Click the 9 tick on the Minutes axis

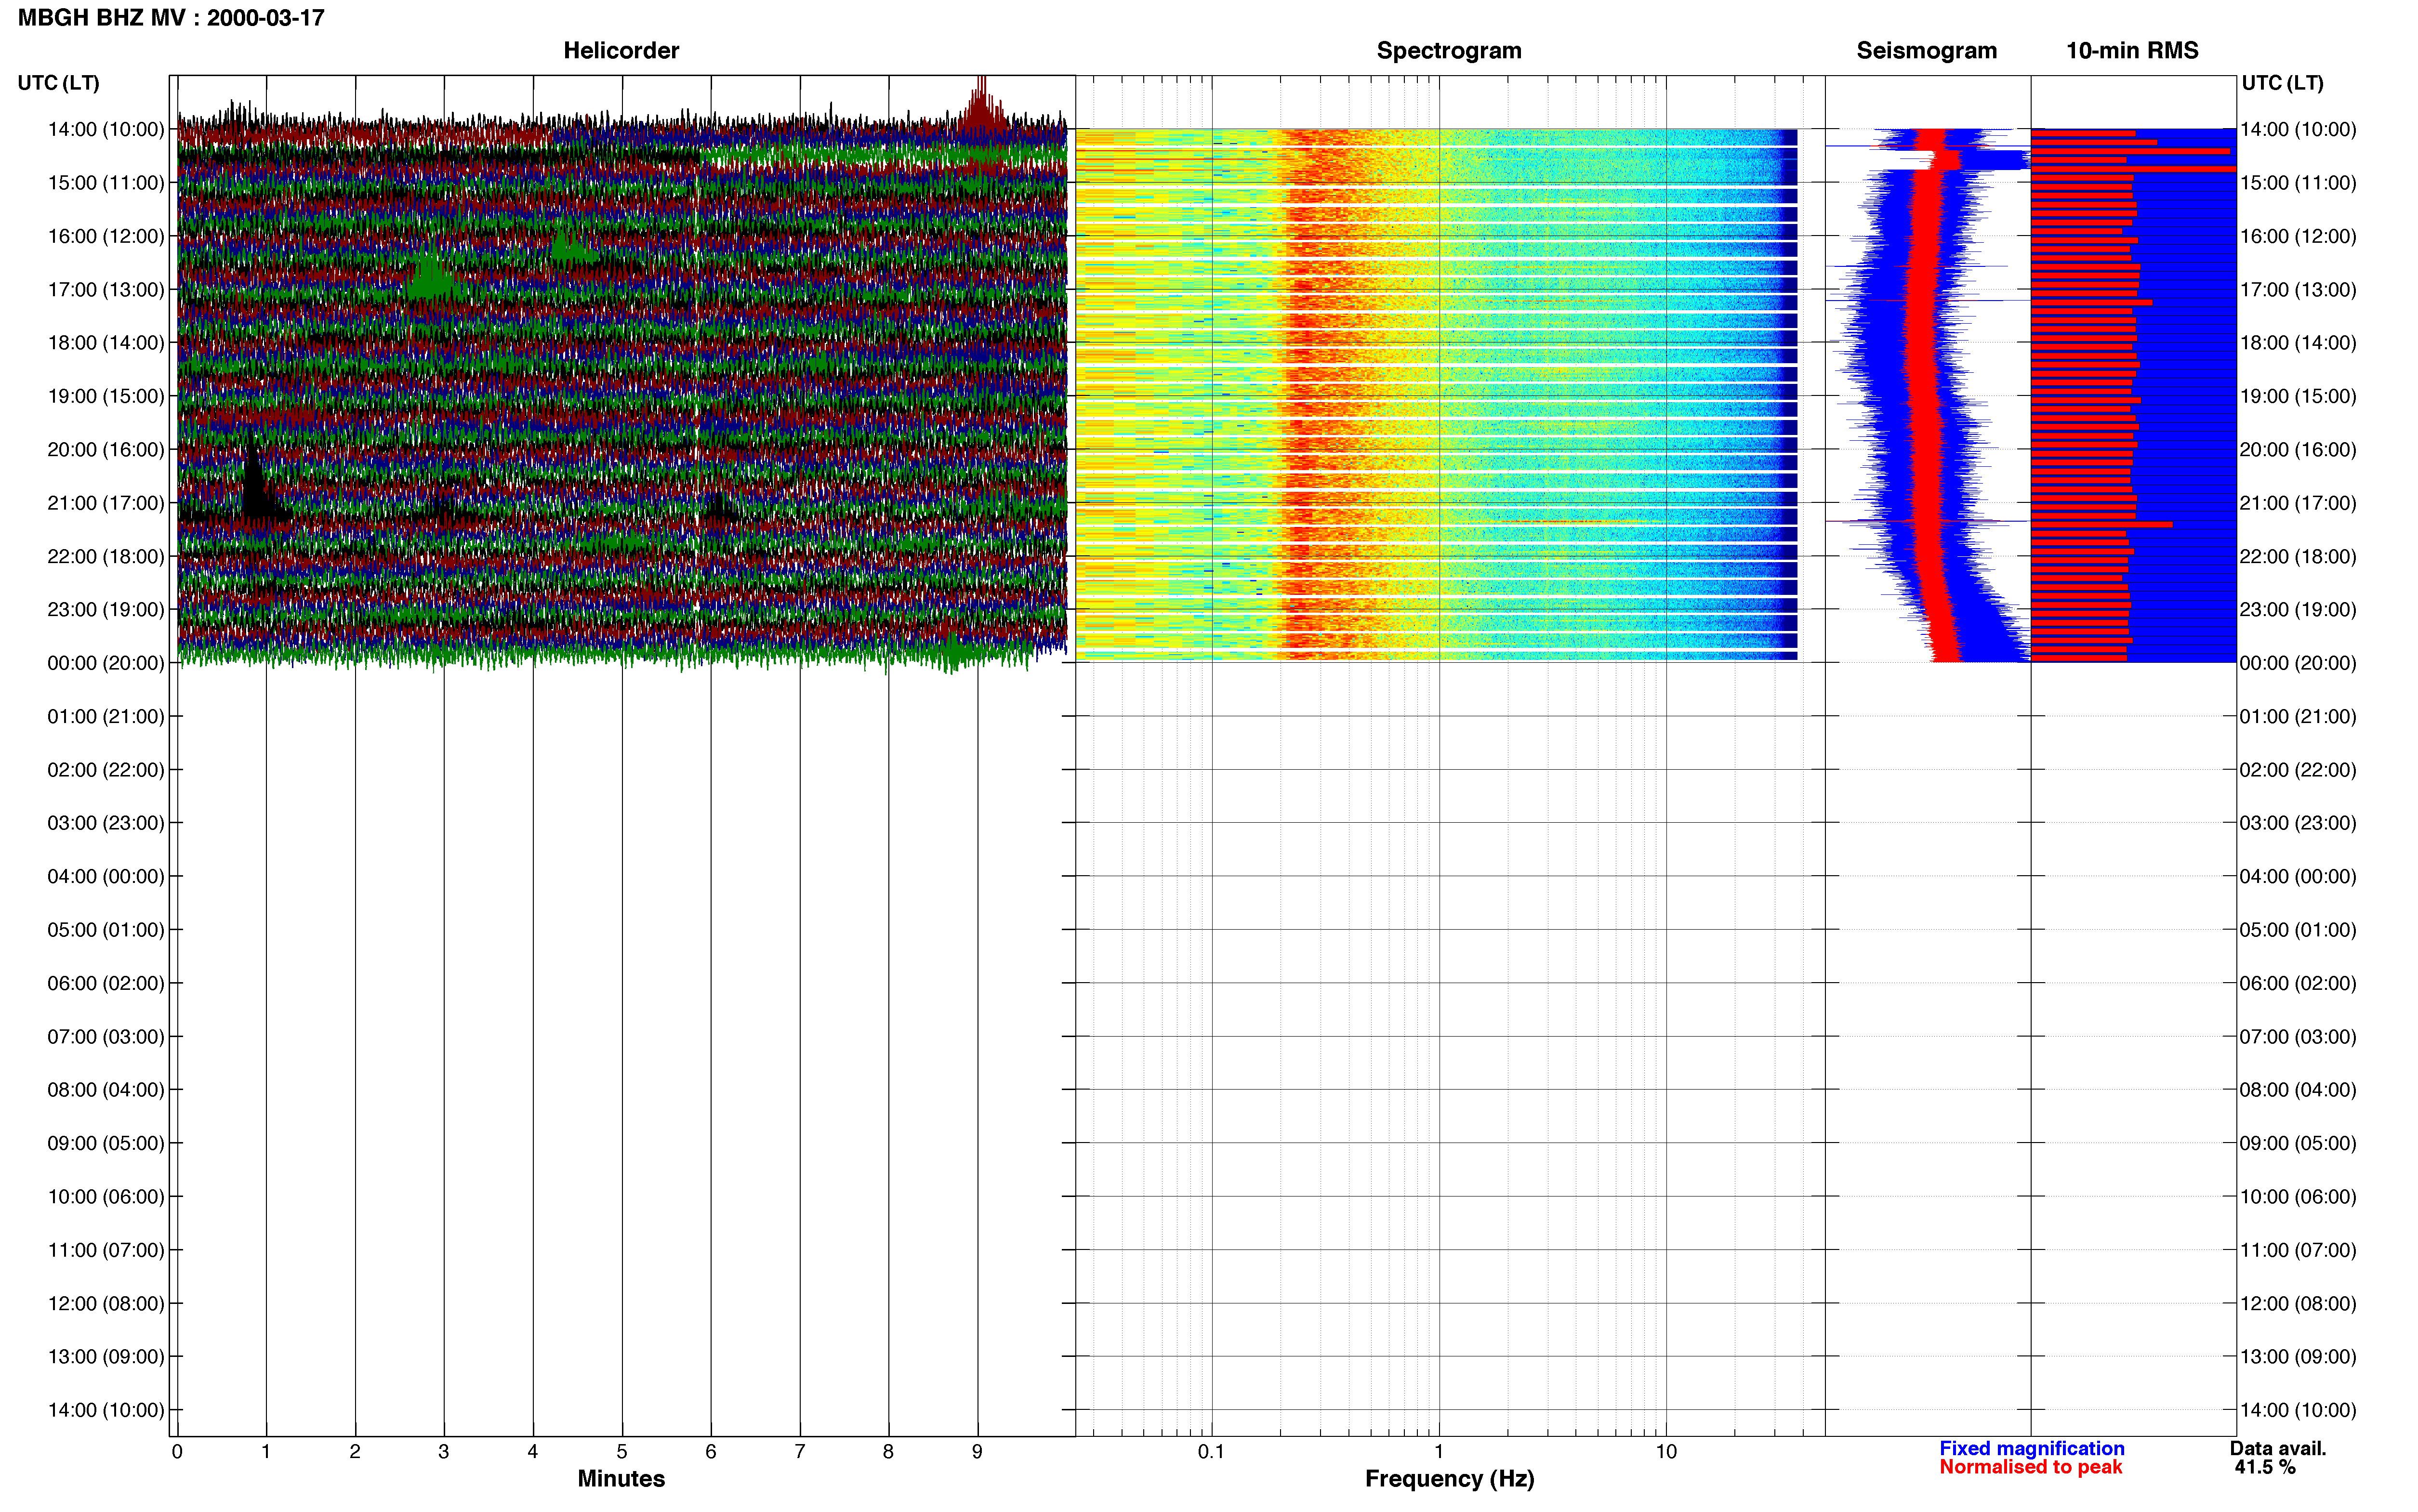pyautogui.click(x=977, y=1452)
